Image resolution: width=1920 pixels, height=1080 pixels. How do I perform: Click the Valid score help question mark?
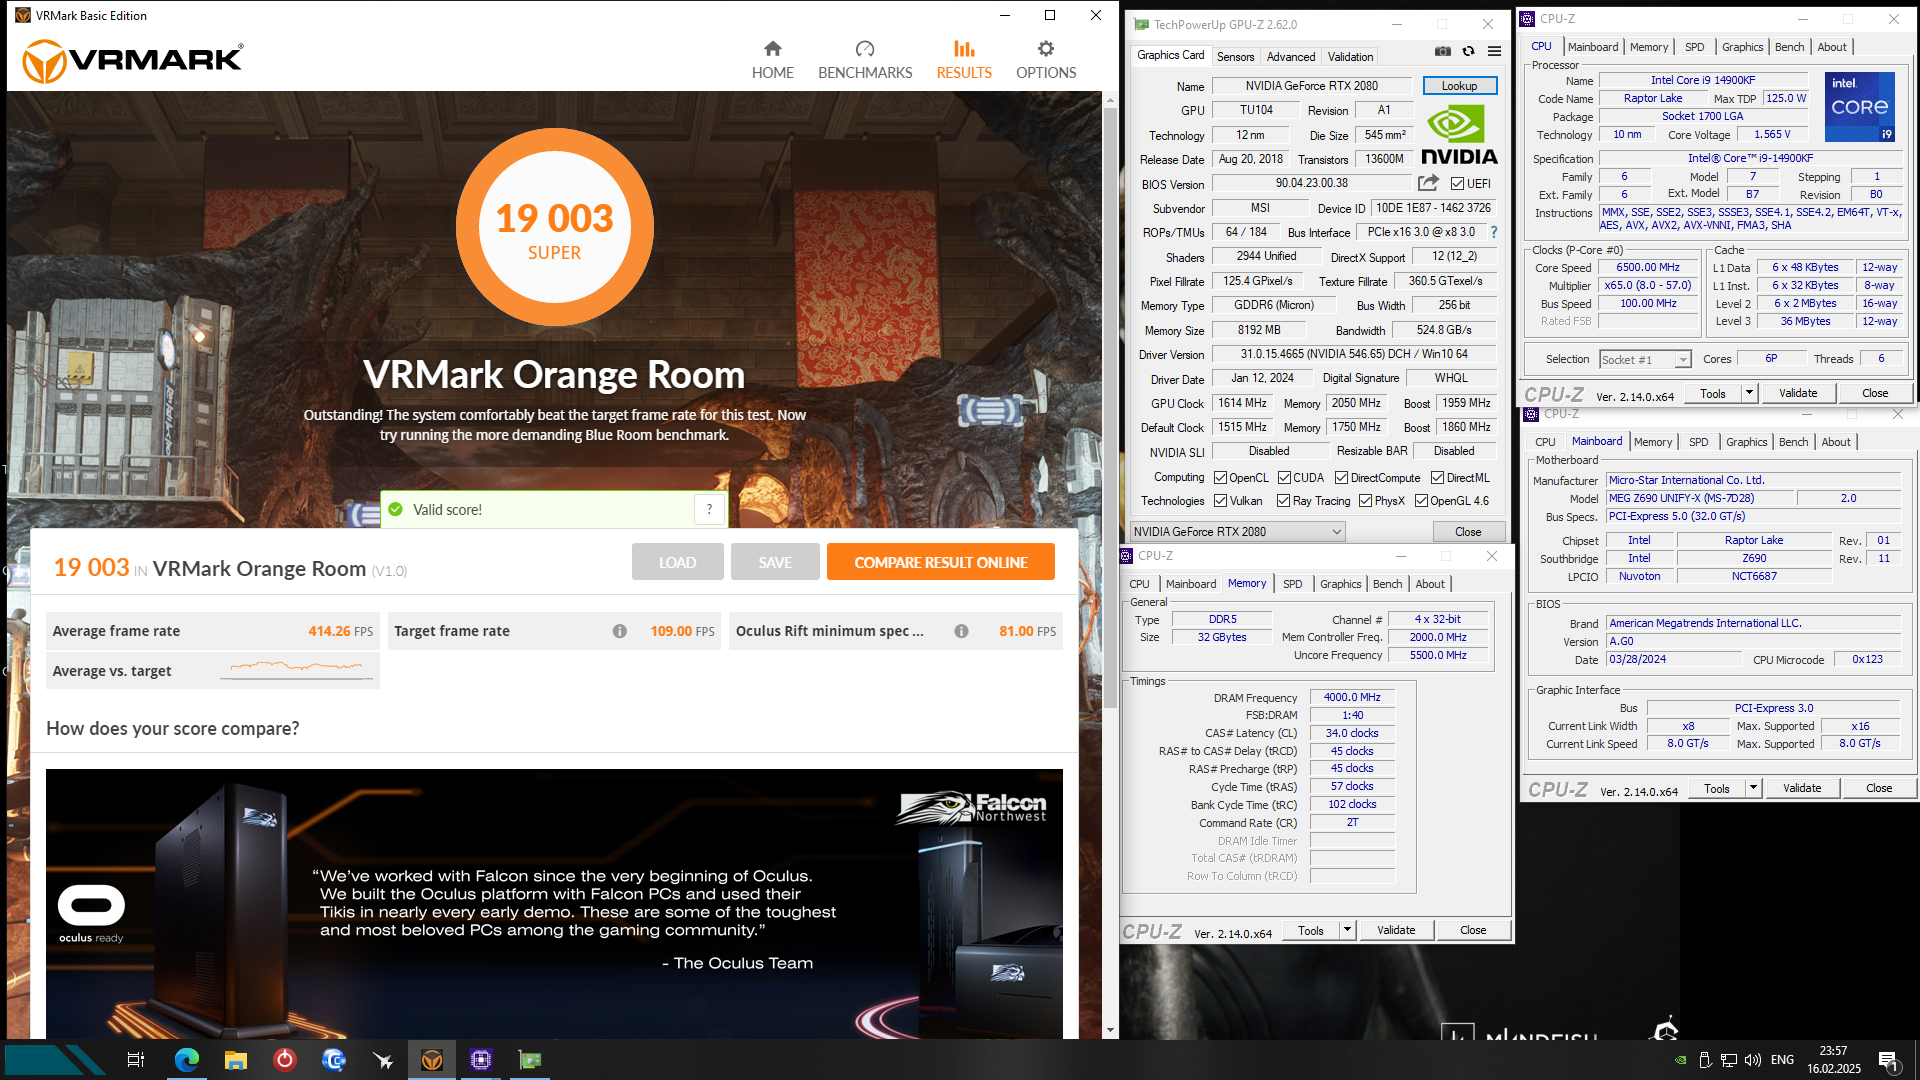[709, 510]
